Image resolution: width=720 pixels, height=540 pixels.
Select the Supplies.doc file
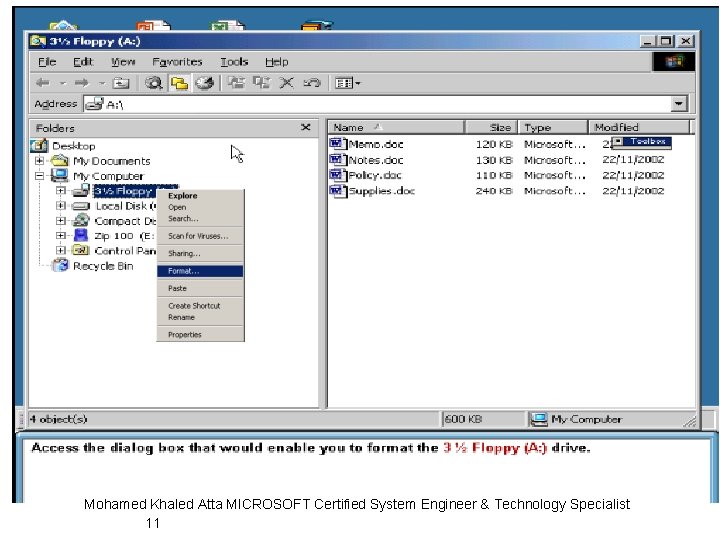382,191
